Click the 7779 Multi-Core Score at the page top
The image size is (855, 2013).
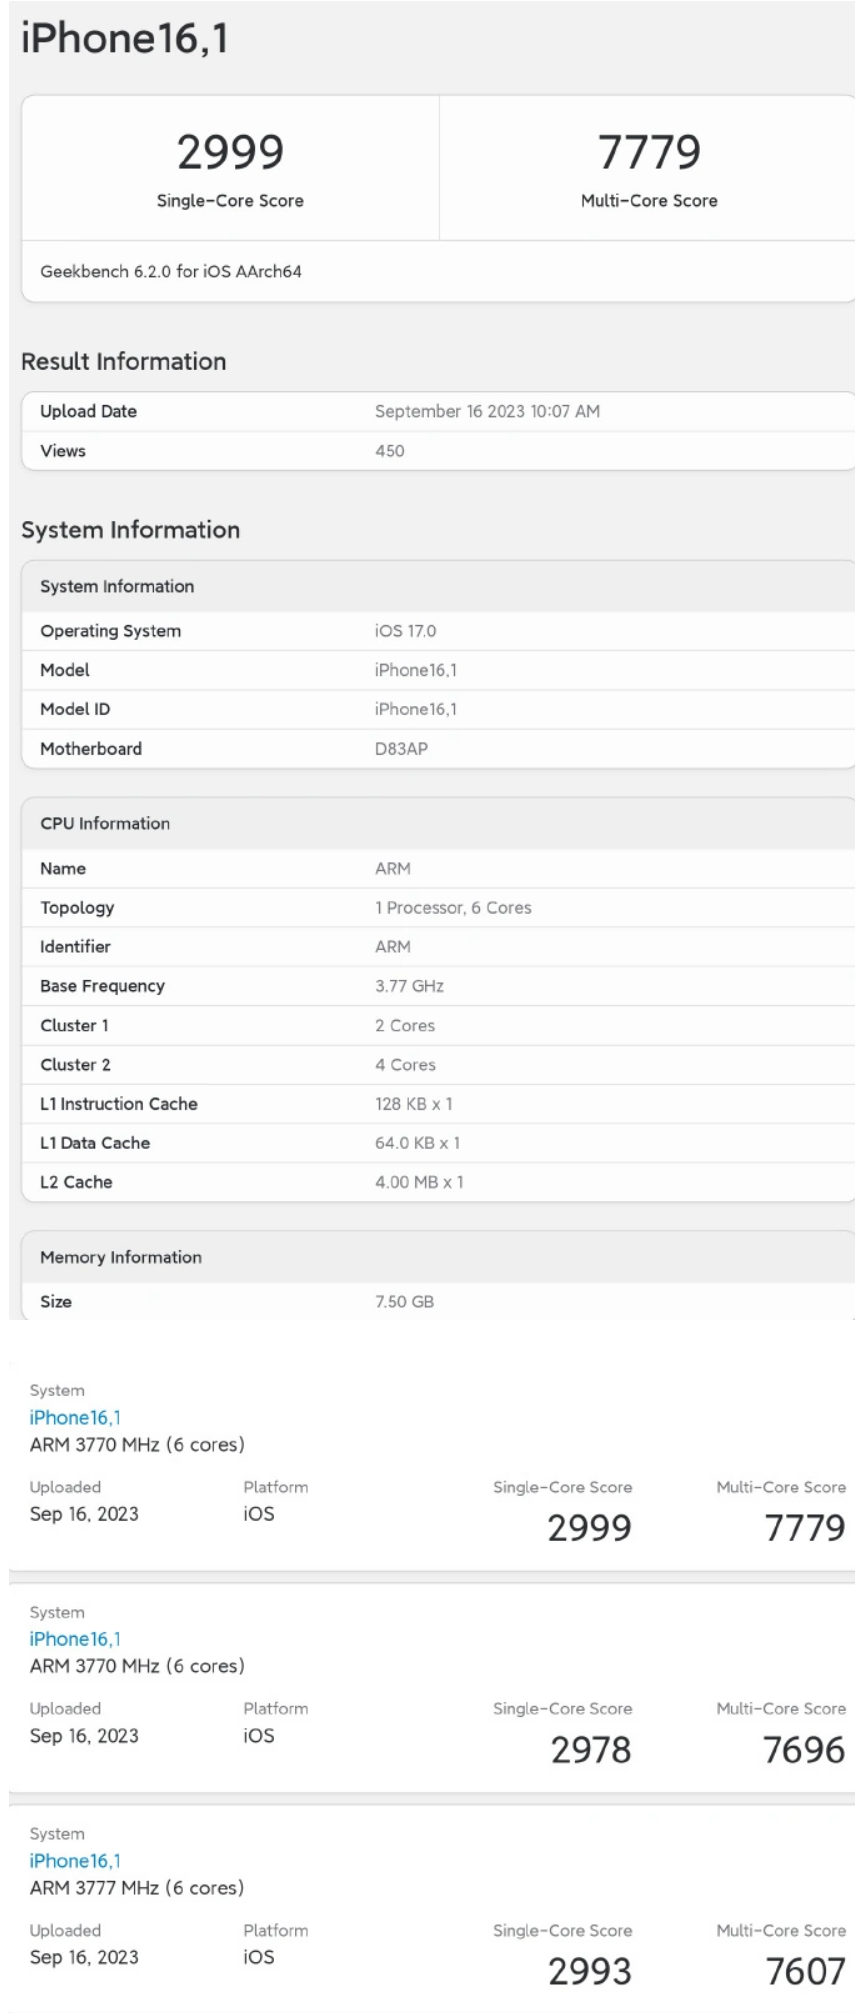coord(649,153)
